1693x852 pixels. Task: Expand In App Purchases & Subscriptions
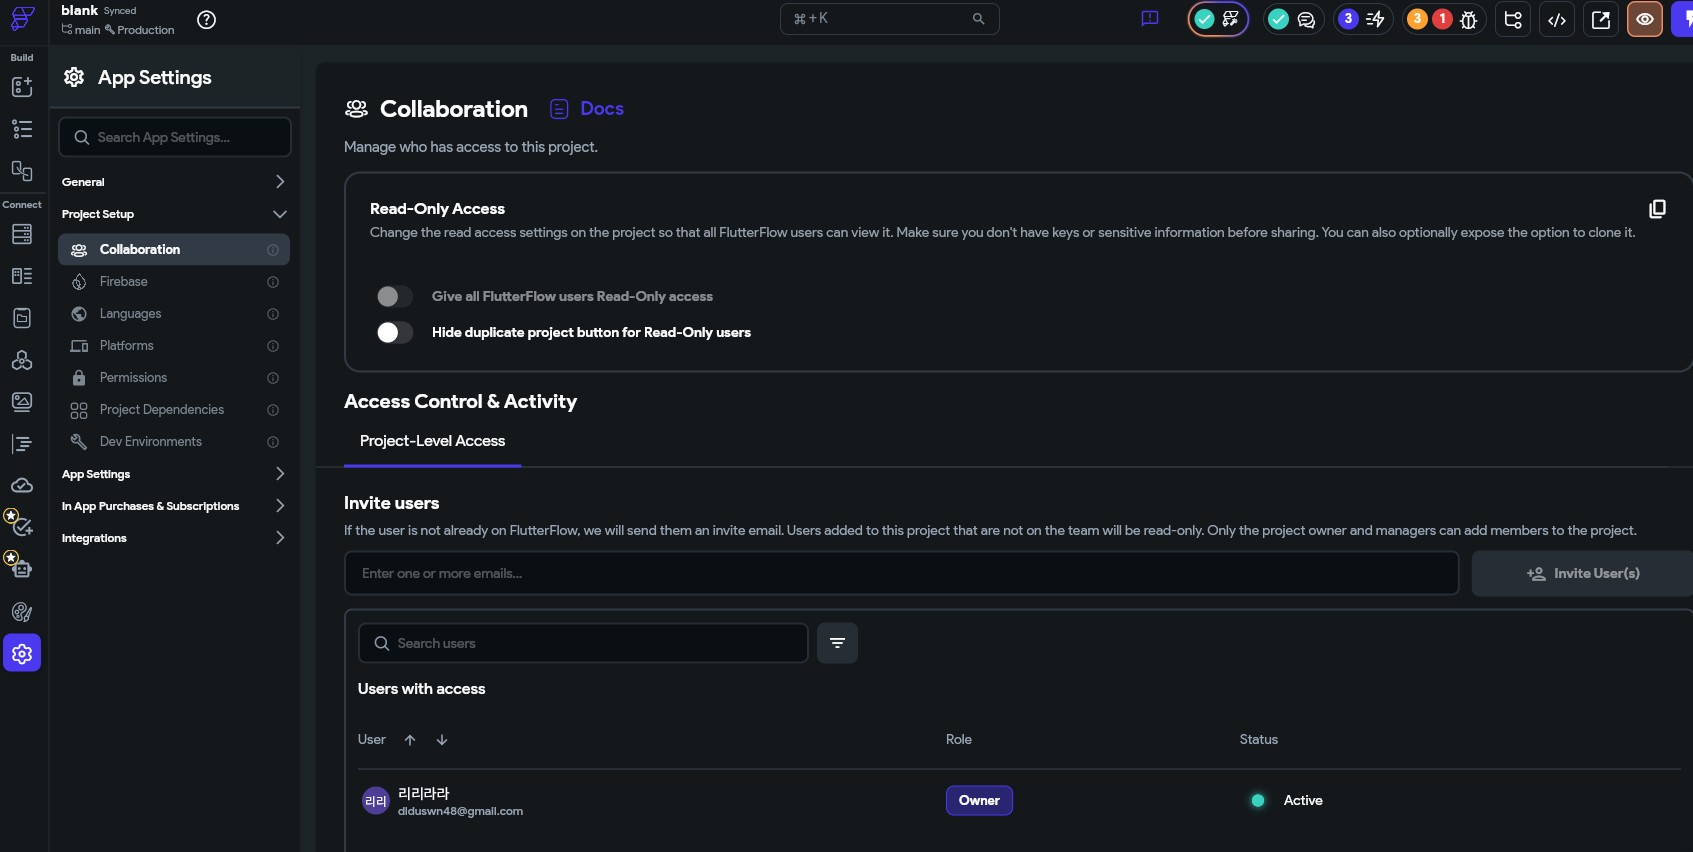174,506
